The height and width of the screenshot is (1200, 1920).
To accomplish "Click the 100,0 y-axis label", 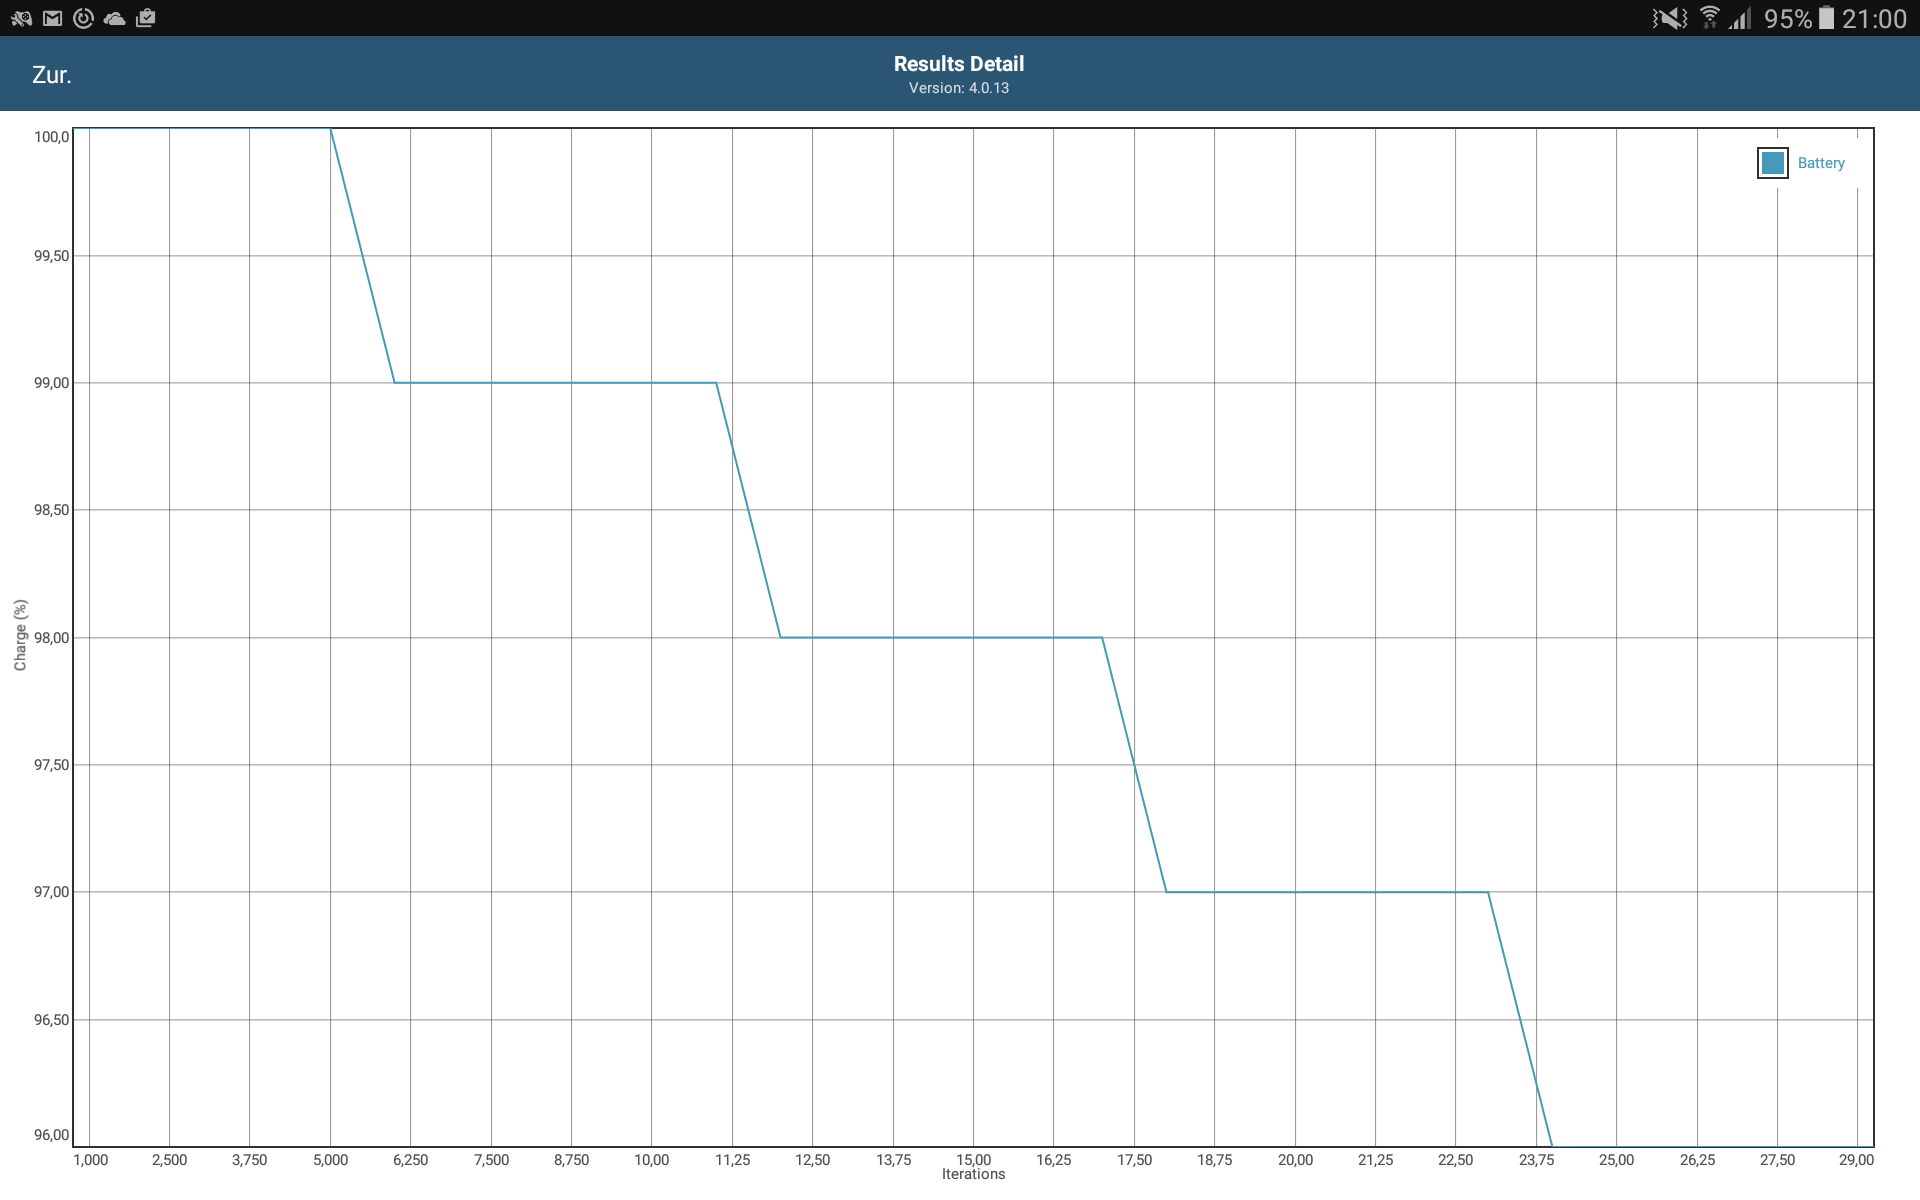I will click(x=52, y=137).
